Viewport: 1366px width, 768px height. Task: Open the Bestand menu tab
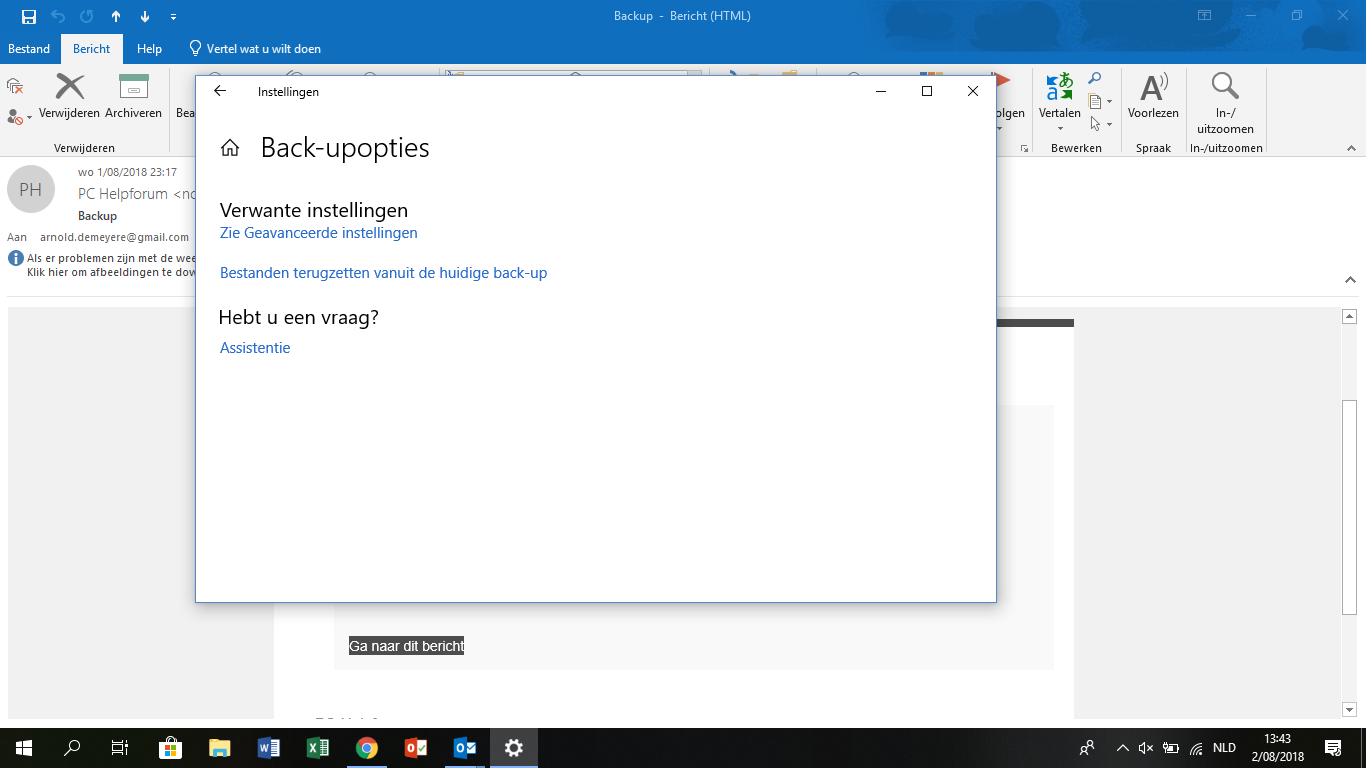29,49
